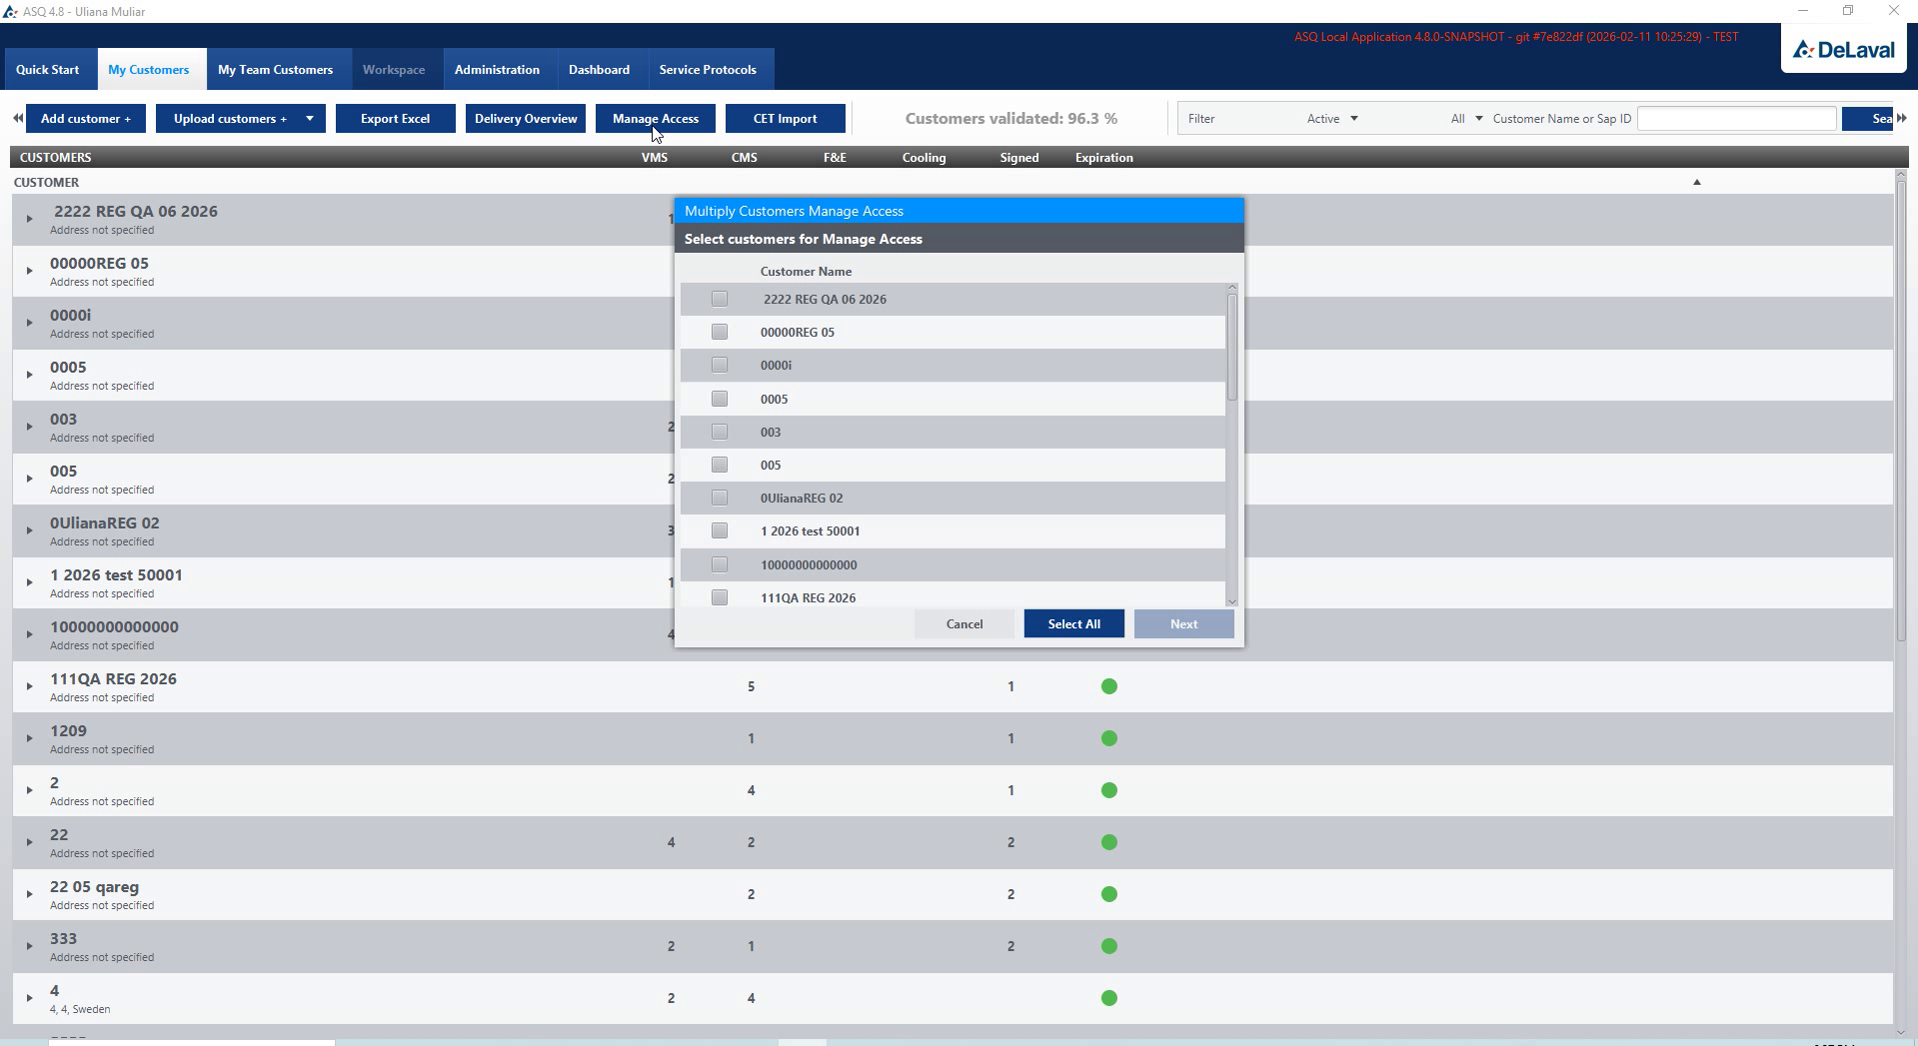The height and width of the screenshot is (1046, 1918).
Task: Click green status dot for customer 333
Action: point(1109,946)
